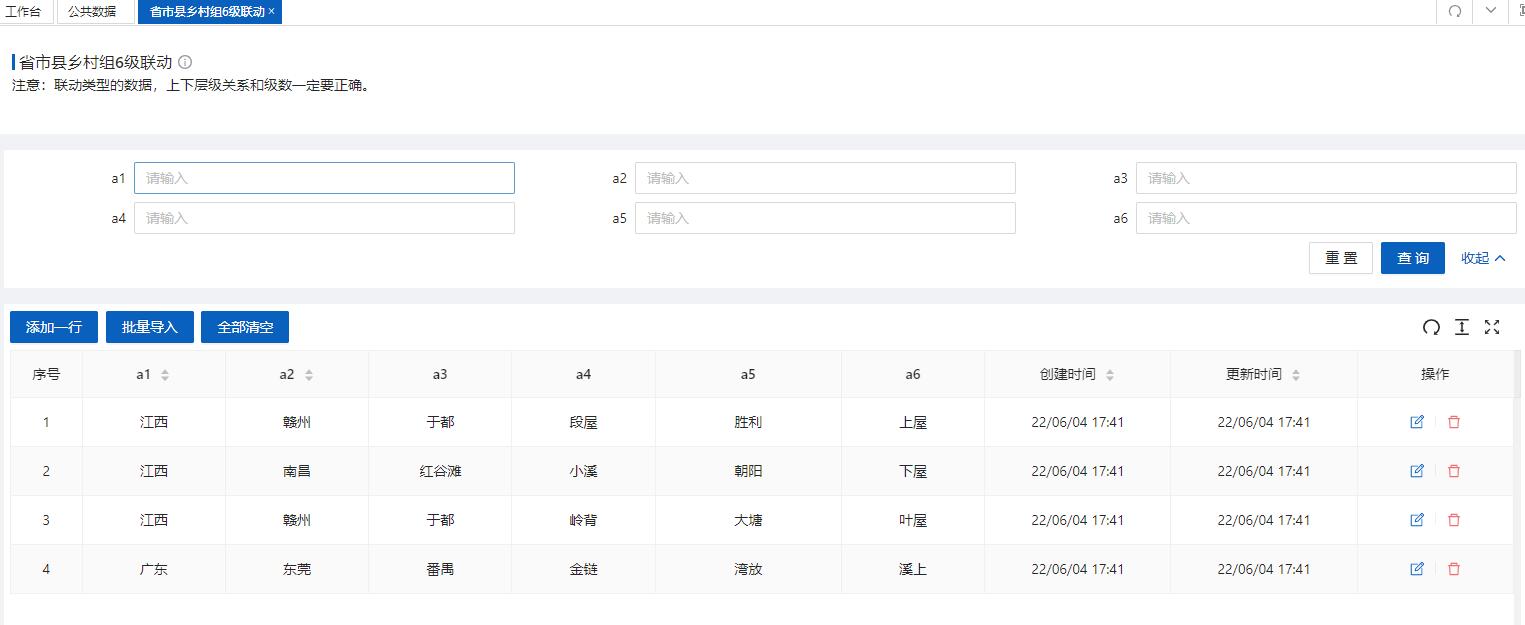Edit the row with 红谷滩
The width and height of the screenshot is (1525, 625).
click(1416, 471)
